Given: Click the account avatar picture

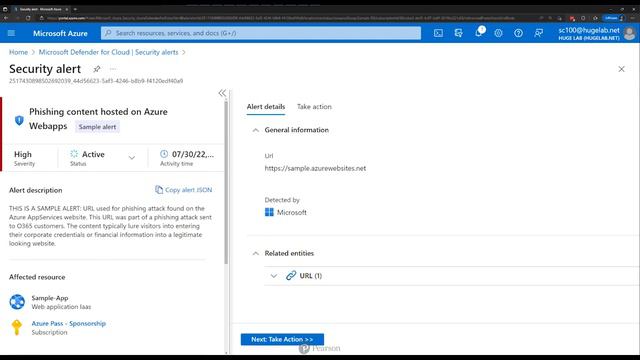Looking at the screenshot, I should coord(629,33).
